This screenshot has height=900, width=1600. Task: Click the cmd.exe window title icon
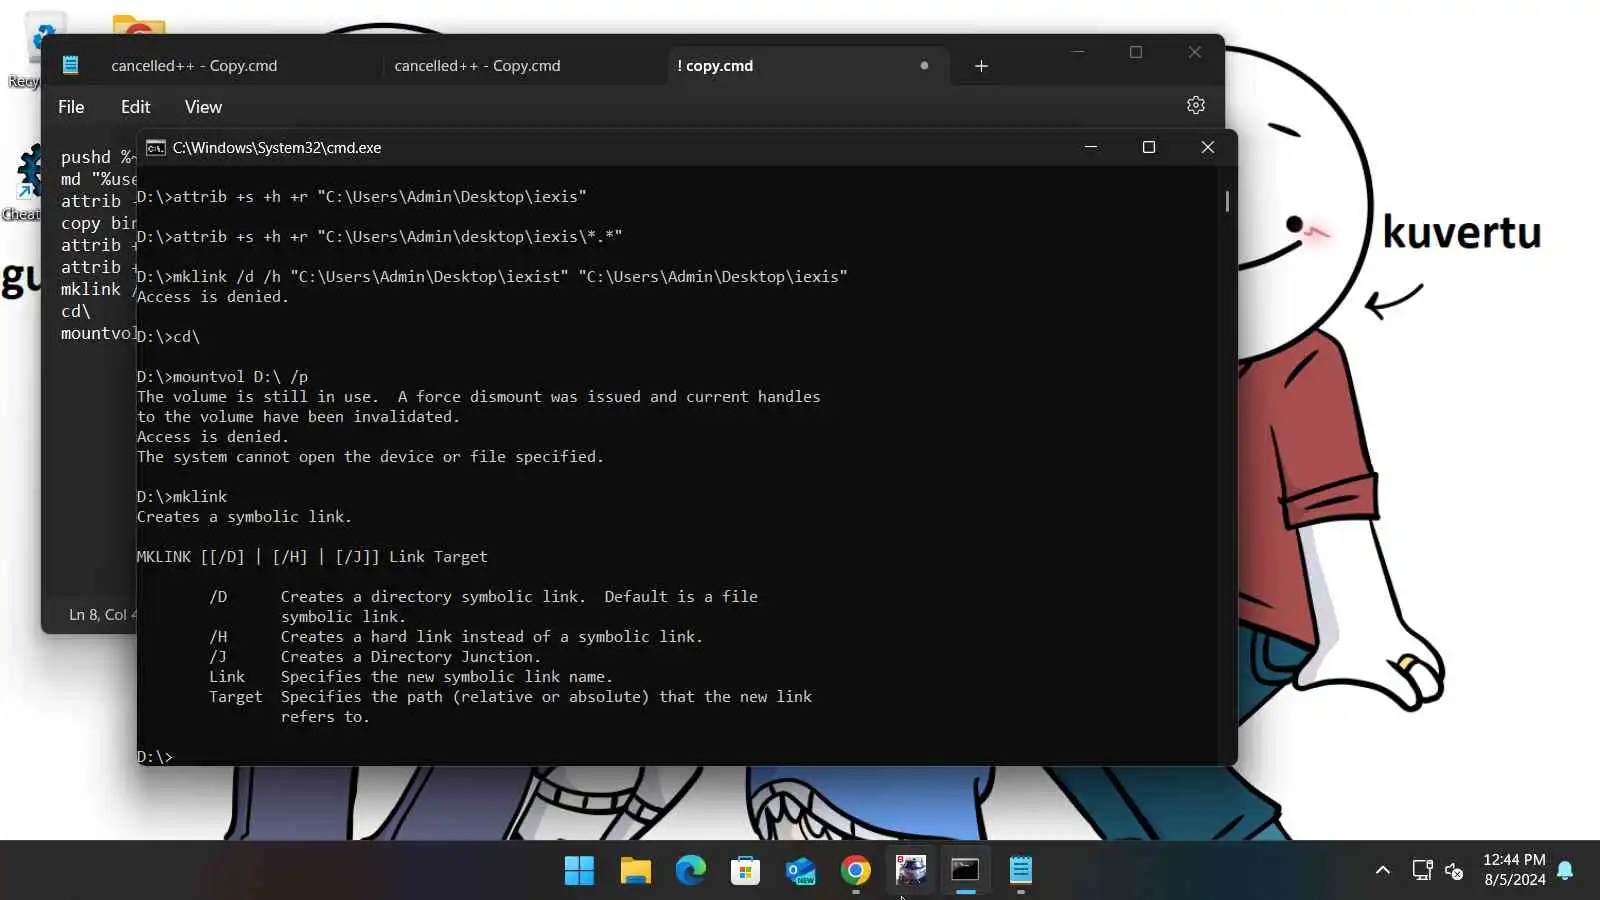pyautogui.click(x=156, y=148)
